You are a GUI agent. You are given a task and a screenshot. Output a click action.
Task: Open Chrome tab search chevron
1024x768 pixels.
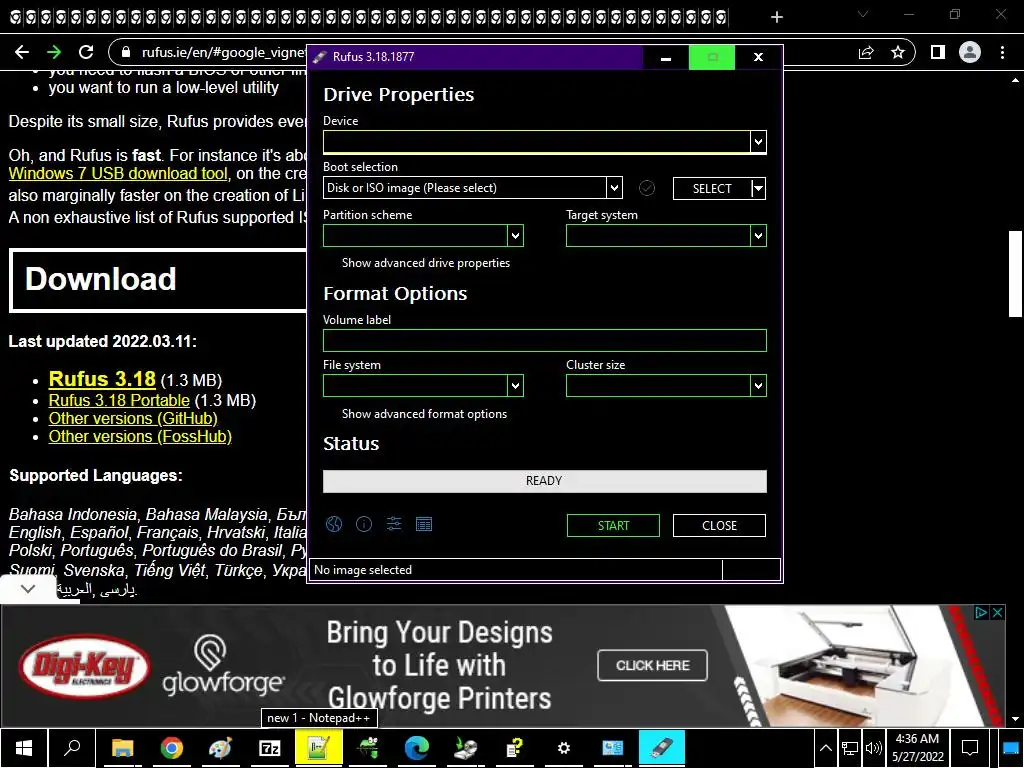pyautogui.click(x=863, y=15)
